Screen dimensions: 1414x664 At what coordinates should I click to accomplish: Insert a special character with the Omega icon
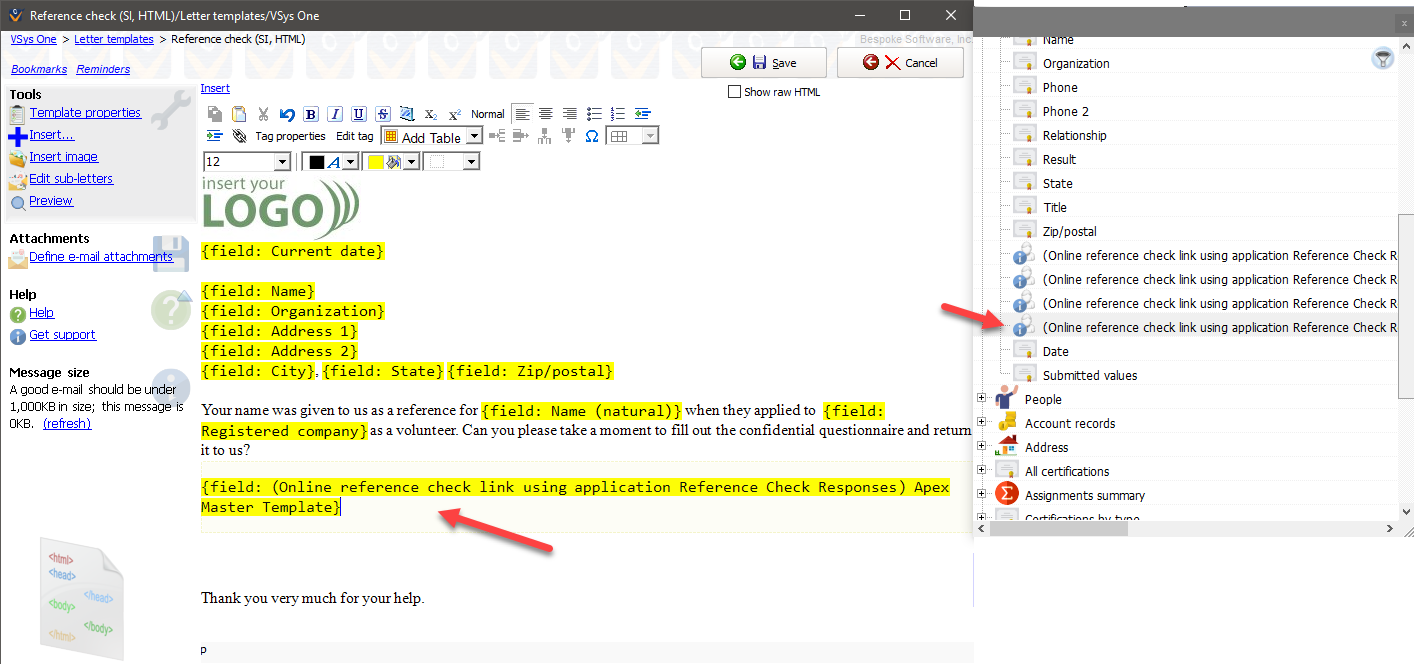pos(592,136)
